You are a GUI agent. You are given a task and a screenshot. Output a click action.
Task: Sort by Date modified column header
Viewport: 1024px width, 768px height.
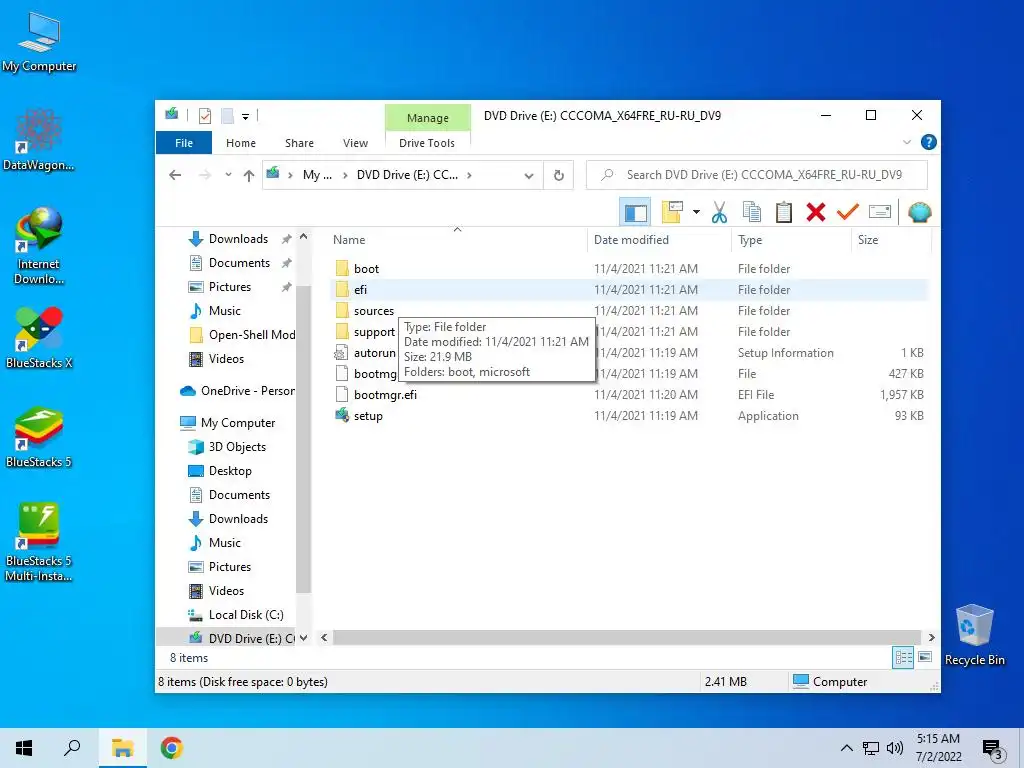click(x=631, y=240)
